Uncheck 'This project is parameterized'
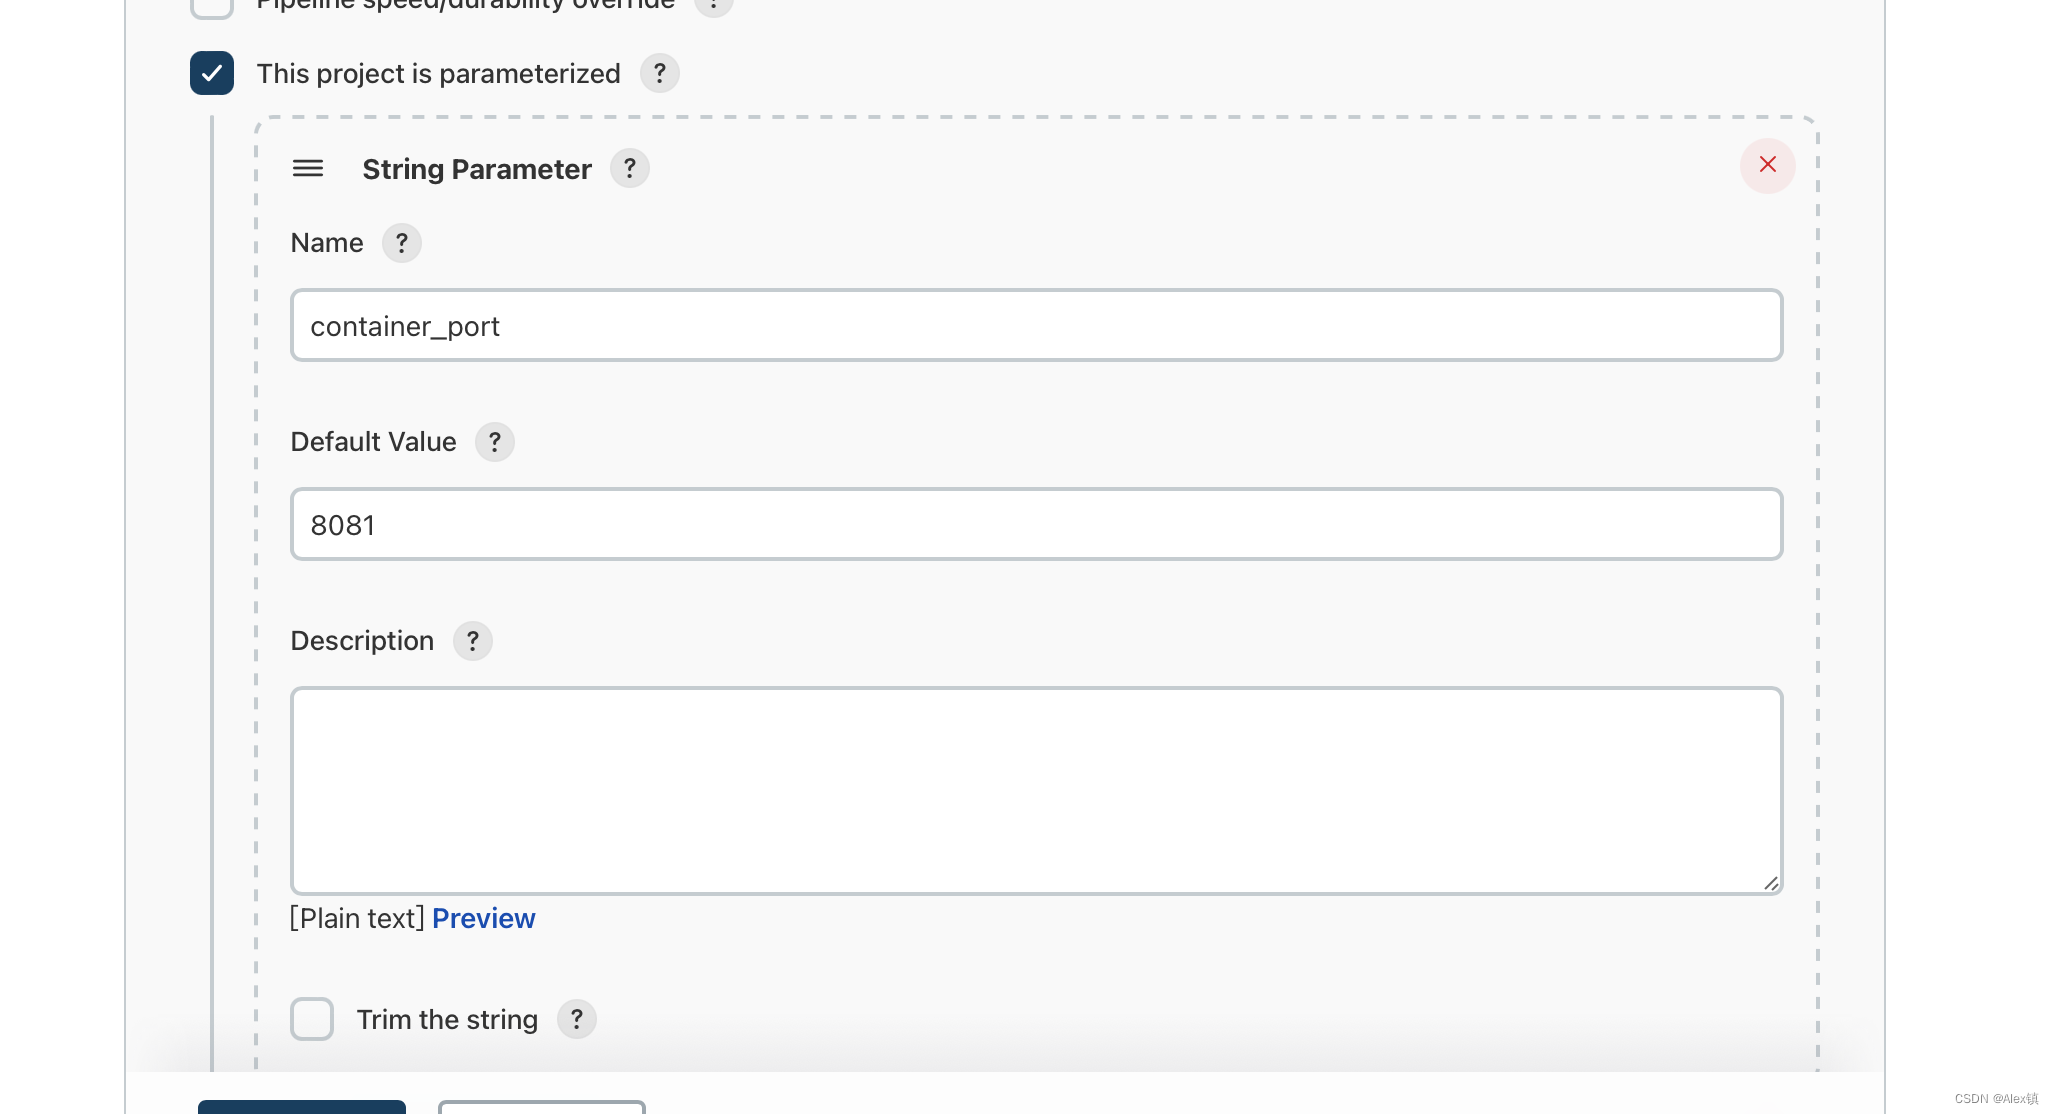The image size is (2054, 1114). [x=212, y=73]
